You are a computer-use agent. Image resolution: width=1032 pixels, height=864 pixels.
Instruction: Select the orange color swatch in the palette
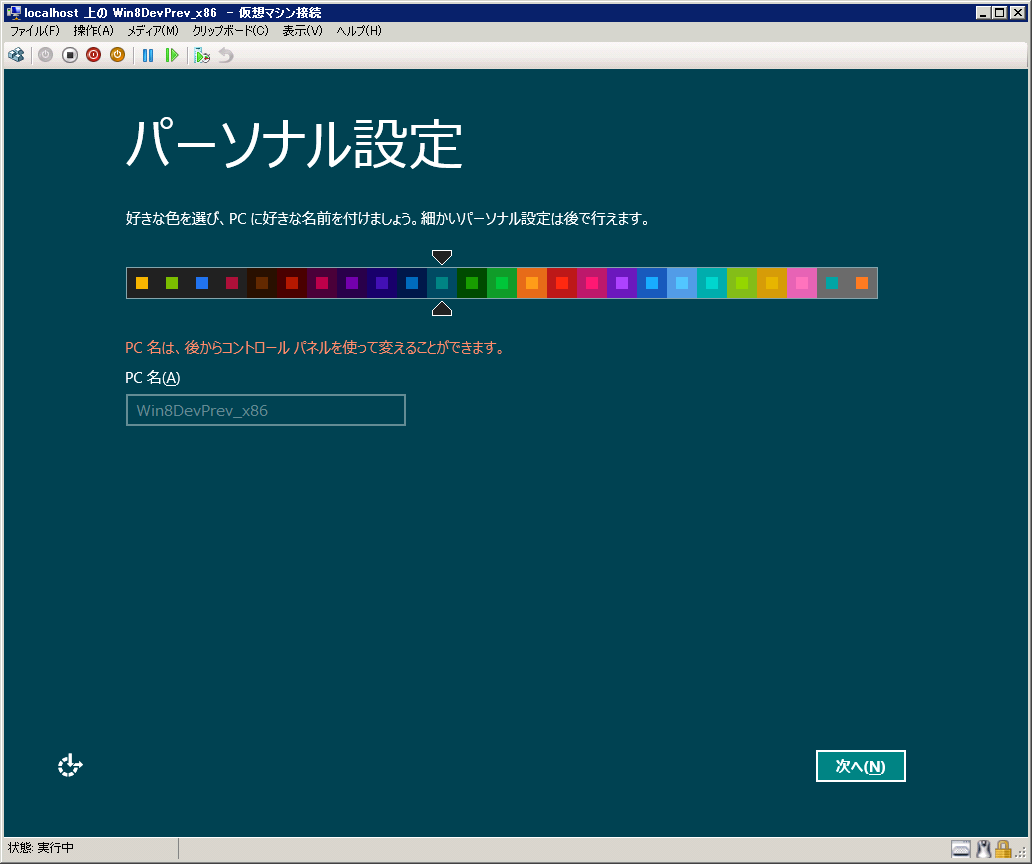point(532,283)
